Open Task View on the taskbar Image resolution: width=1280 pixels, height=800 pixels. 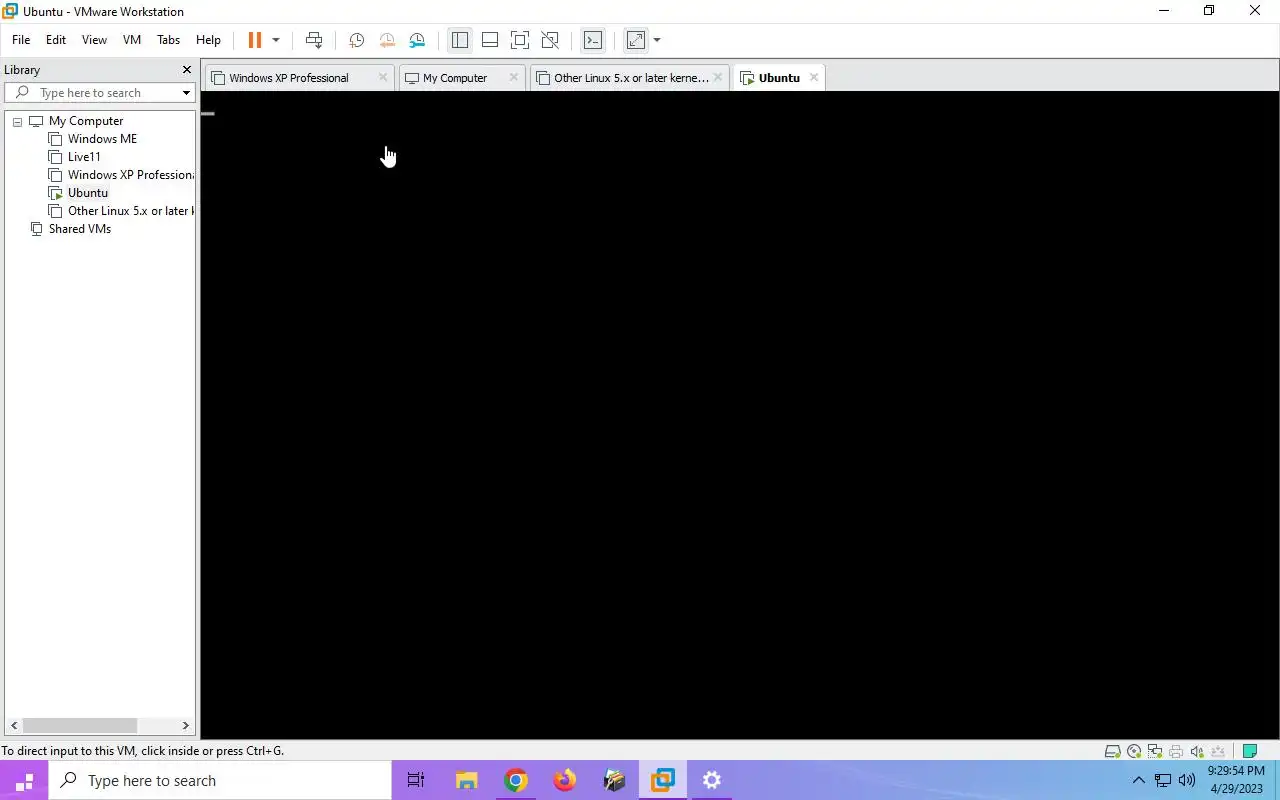(416, 781)
